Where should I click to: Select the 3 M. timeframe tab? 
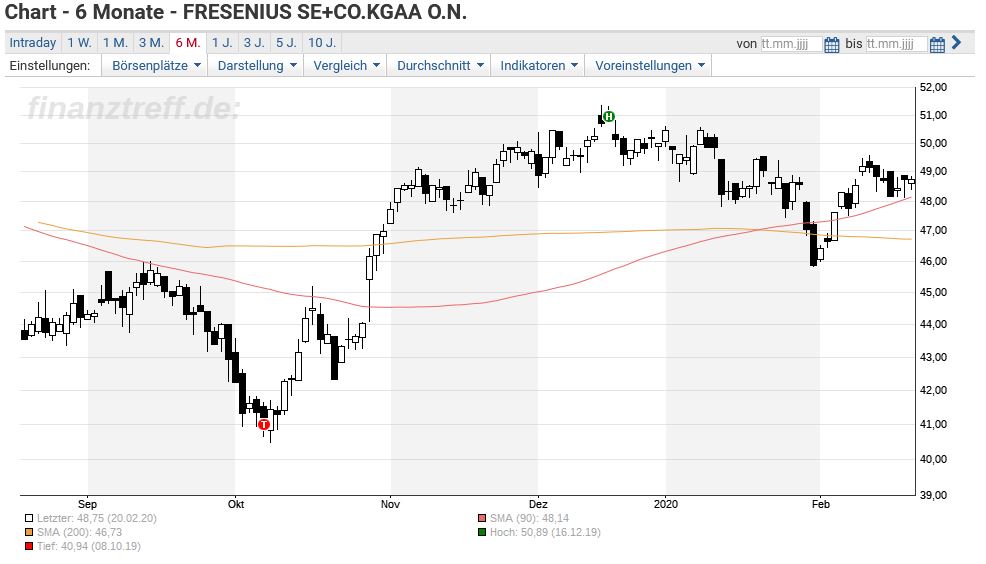(x=151, y=43)
